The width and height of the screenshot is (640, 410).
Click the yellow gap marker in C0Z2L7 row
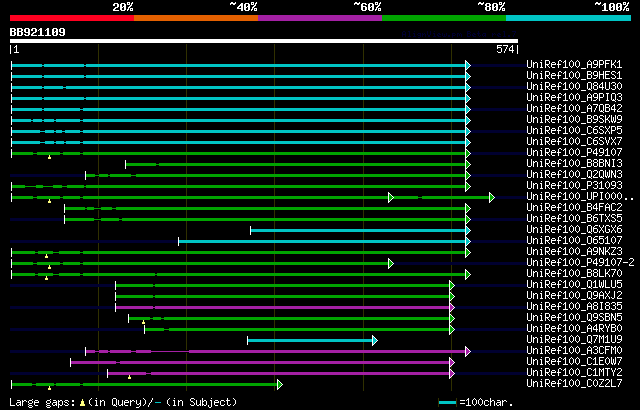[x=49, y=388]
